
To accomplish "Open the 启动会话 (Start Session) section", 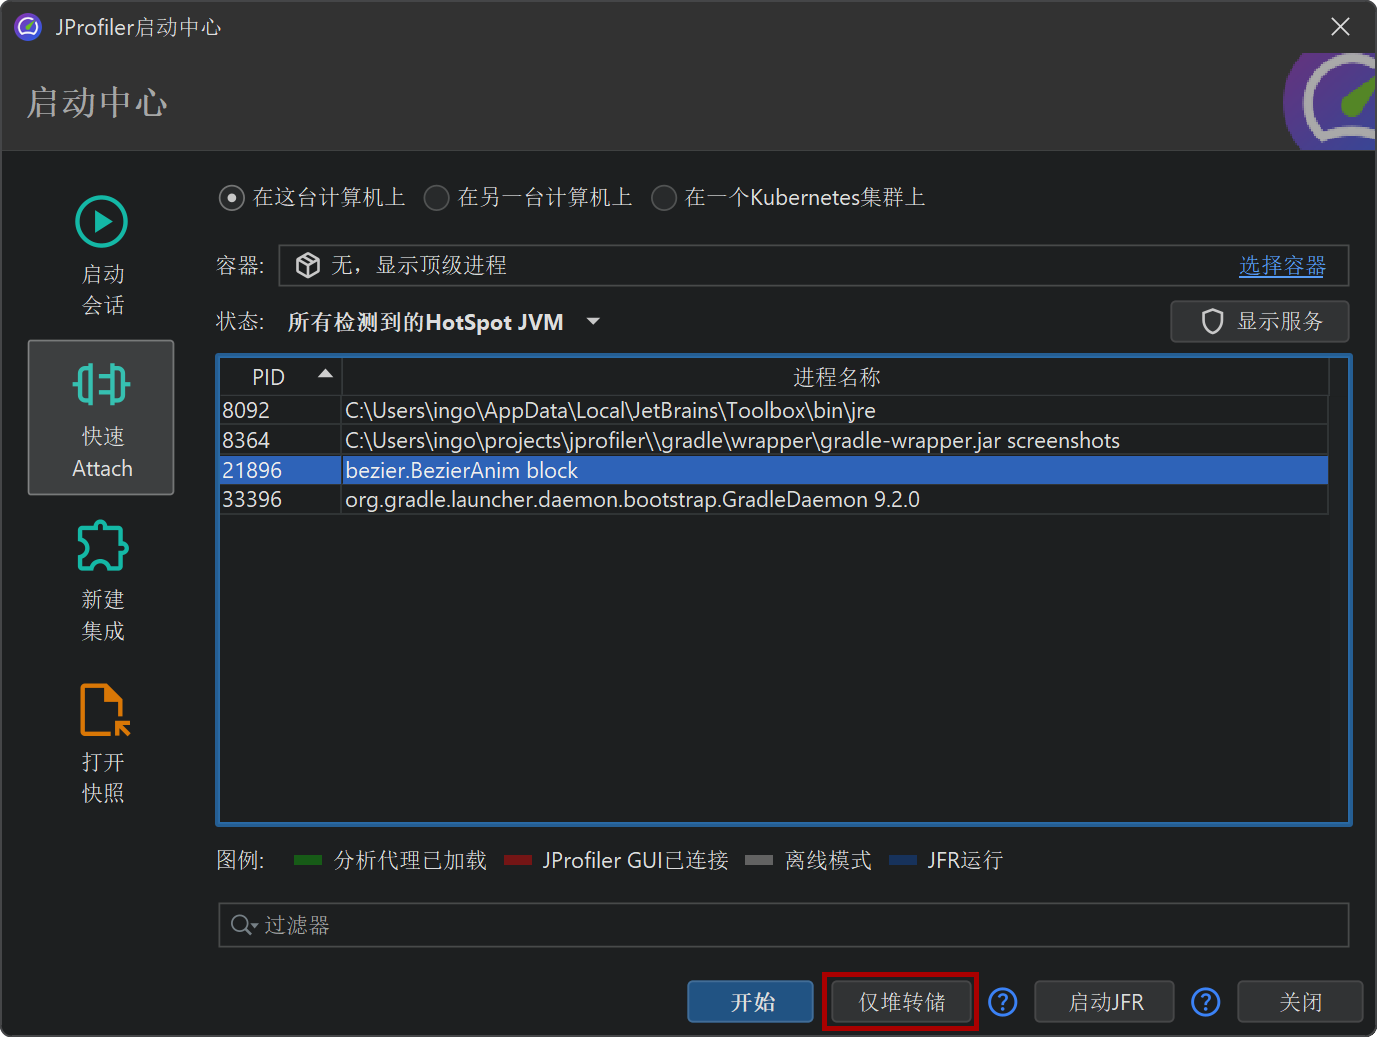I will point(101,256).
